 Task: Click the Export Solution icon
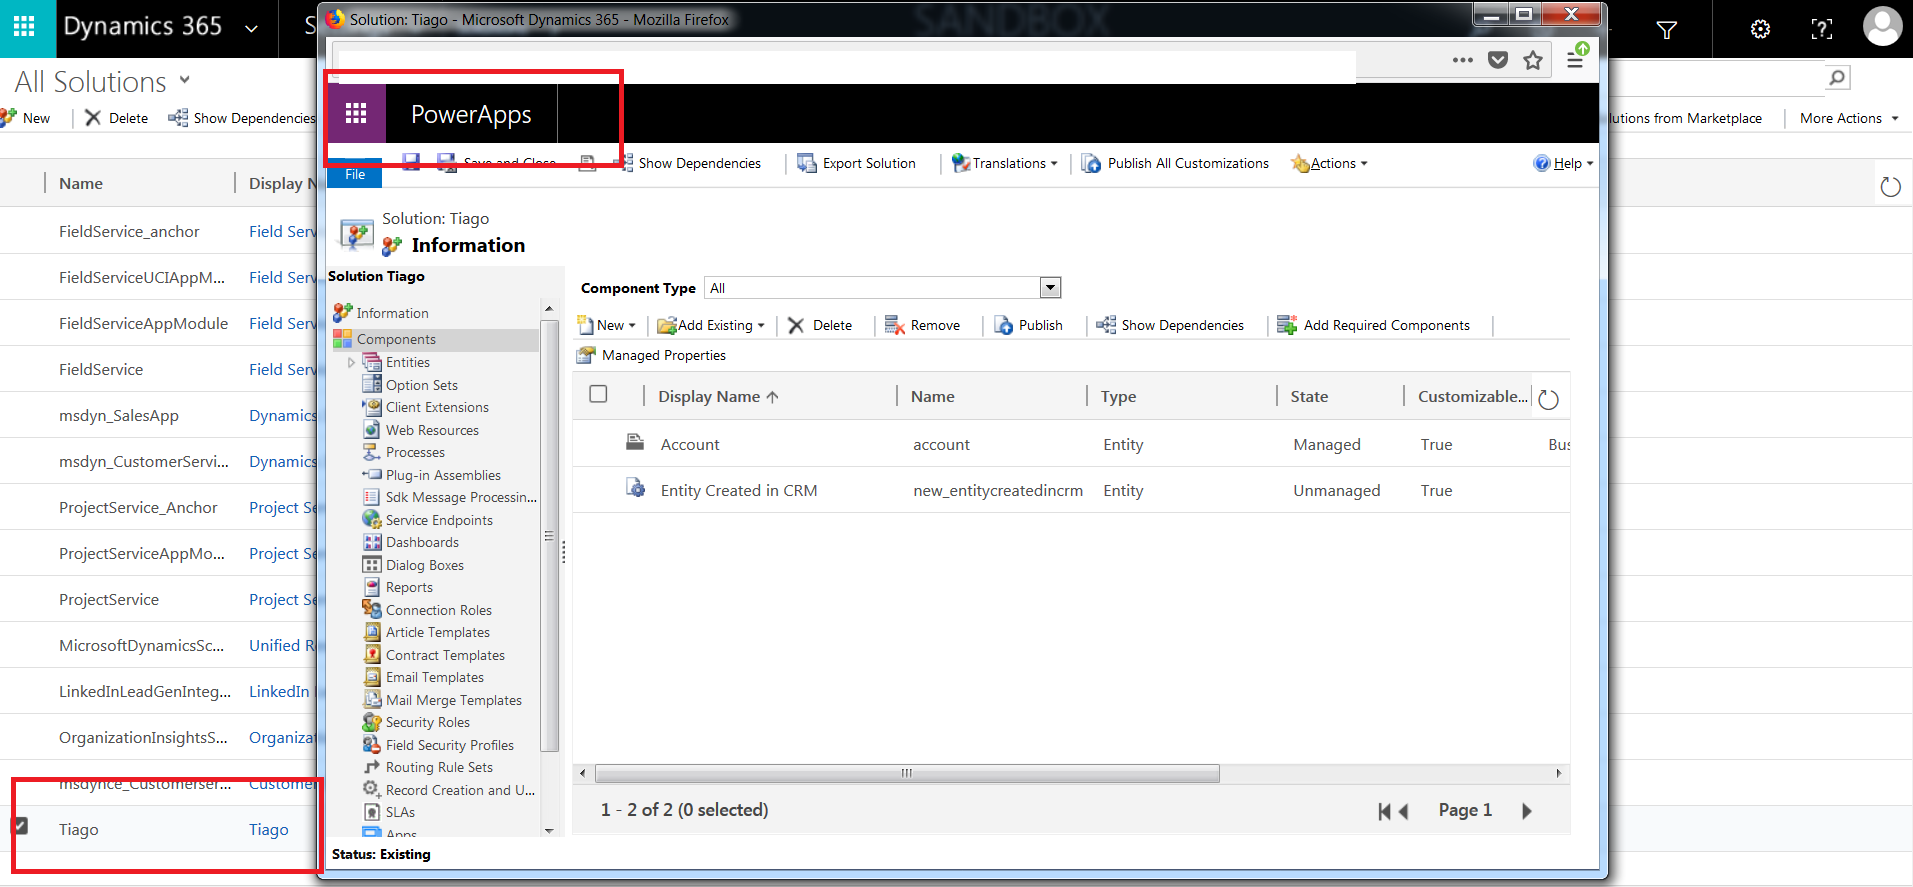[x=806, y=164]
